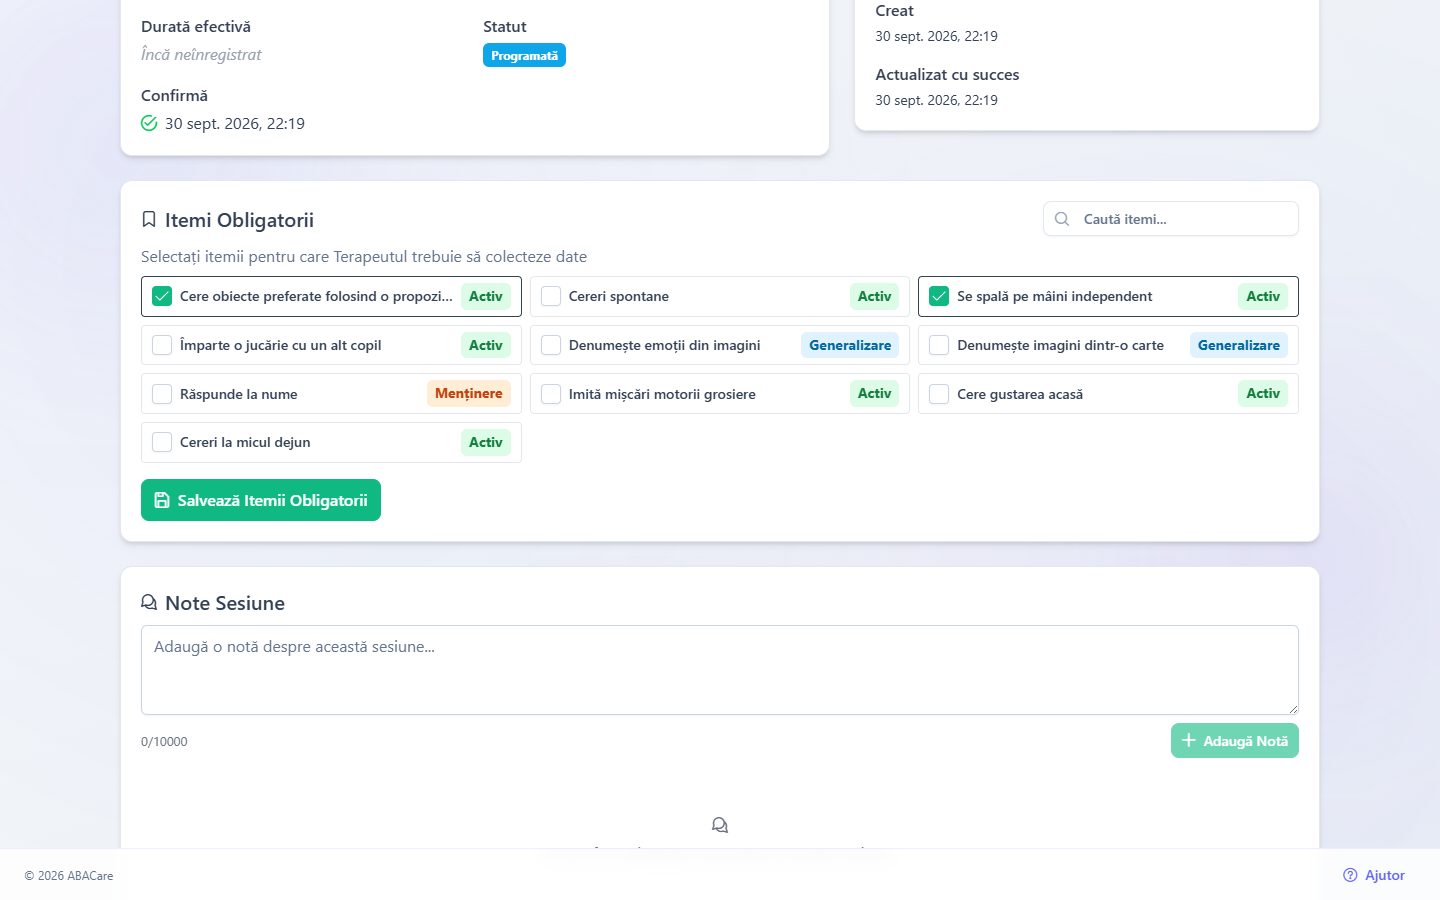Select 'Denumește emoții din imagini' checkbox
The width and height of the screenshot is (1440, 900).
(551, 345)
